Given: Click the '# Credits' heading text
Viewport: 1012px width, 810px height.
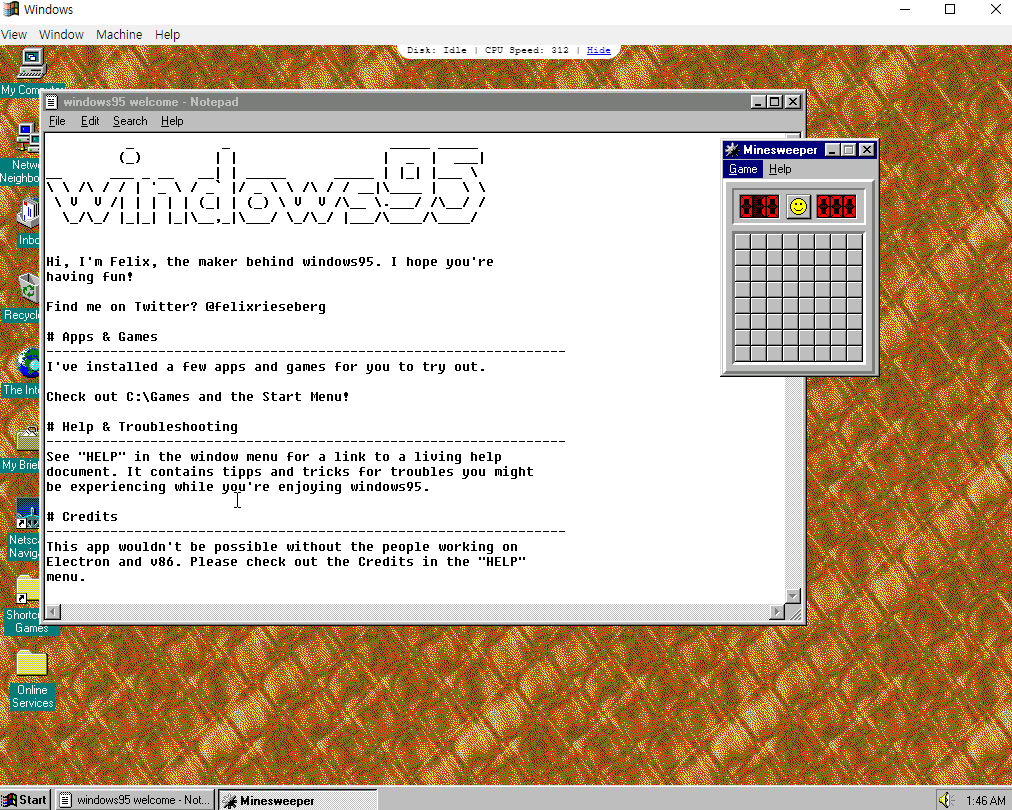Looking at the screenshot, I should (x=82, y=517).
